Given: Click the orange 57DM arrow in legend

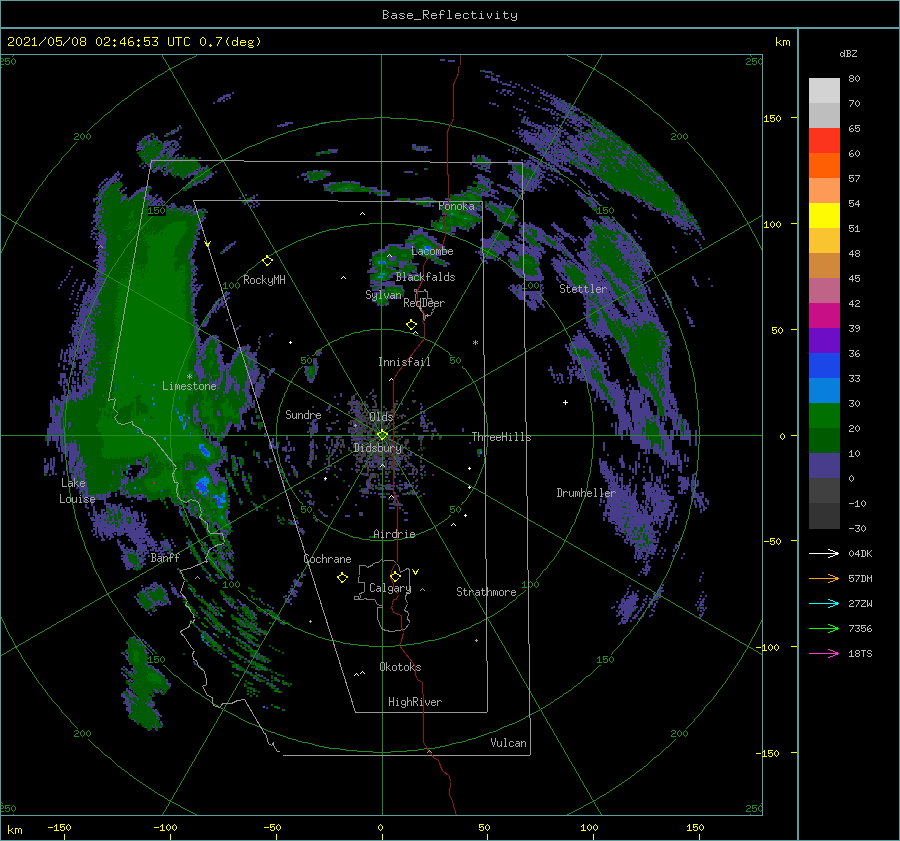Looking at the screenshot, I should (824, 579).
